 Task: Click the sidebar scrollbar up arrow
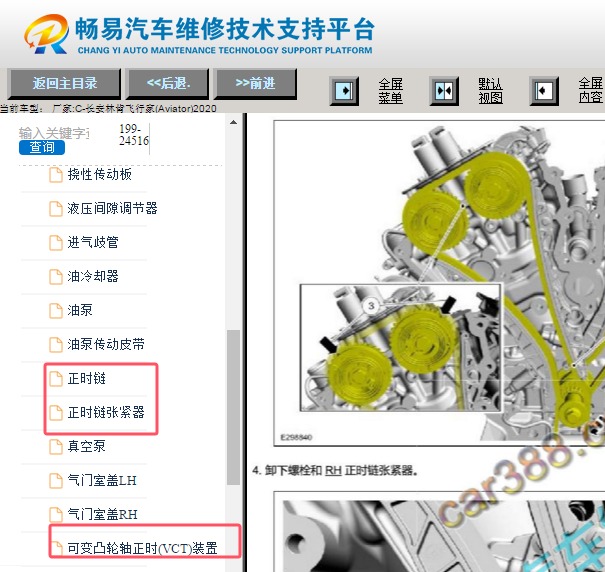233,122
